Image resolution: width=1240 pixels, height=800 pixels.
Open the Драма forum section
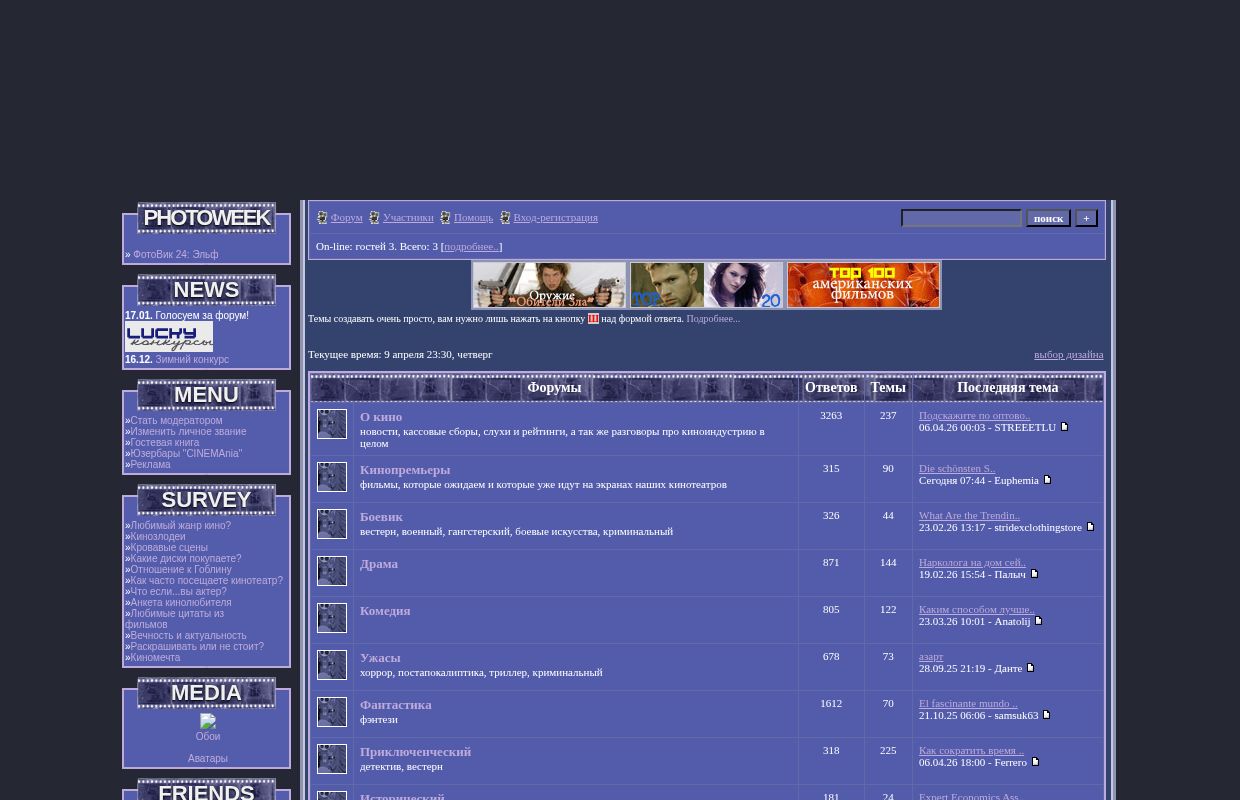tap(378, 564)
